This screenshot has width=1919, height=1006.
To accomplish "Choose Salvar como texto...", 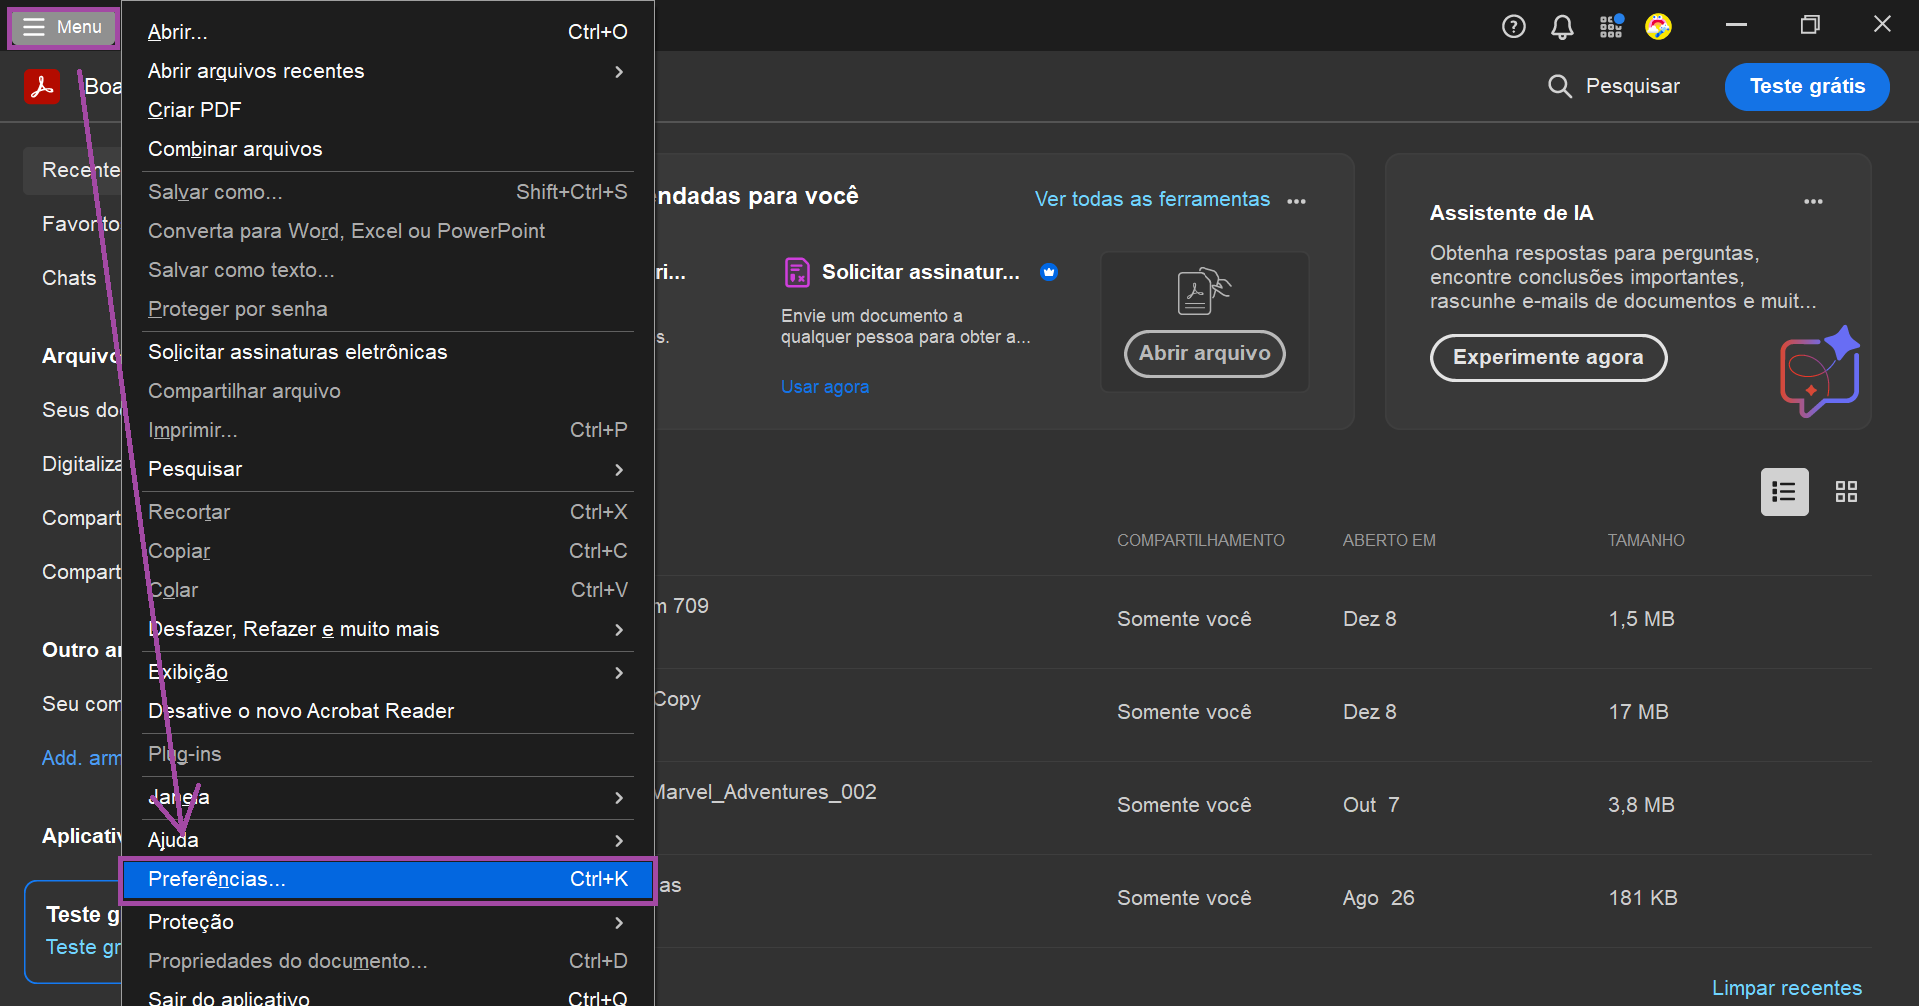I will click(388, 270).
